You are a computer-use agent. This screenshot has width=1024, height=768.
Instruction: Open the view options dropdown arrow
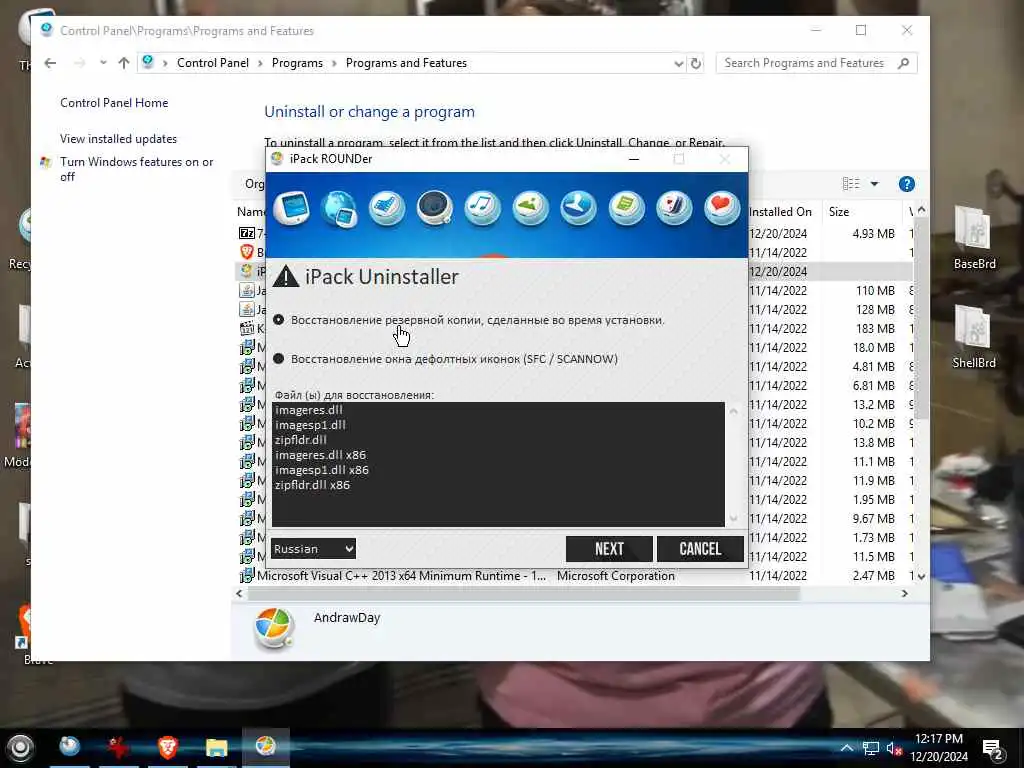[x=874, y=184]
